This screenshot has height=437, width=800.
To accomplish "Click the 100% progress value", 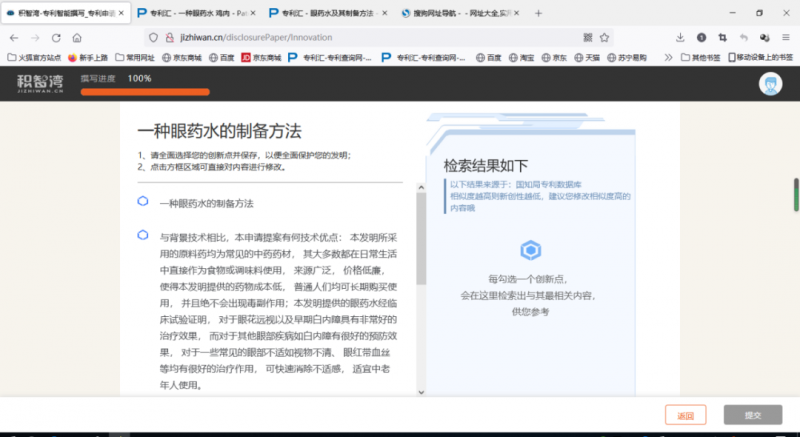I will coord(139,78).
